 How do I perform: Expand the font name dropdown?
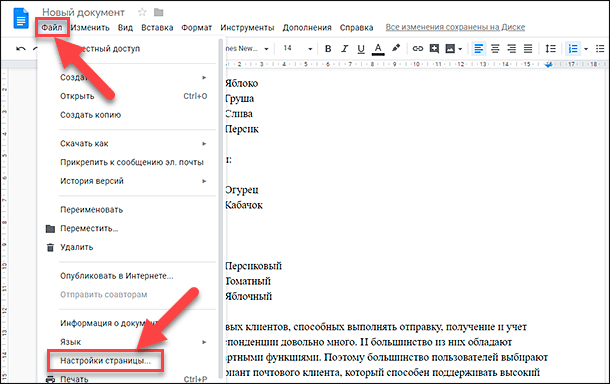coord(247,49)
